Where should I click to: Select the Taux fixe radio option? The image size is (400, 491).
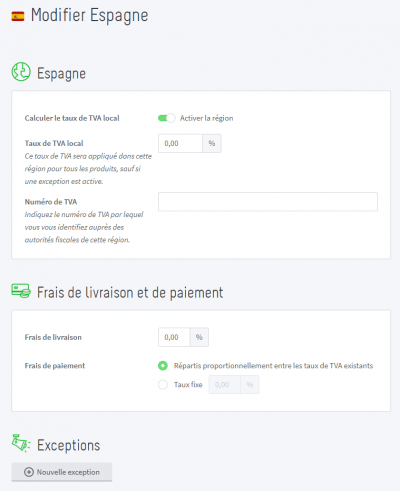point(163,385)
